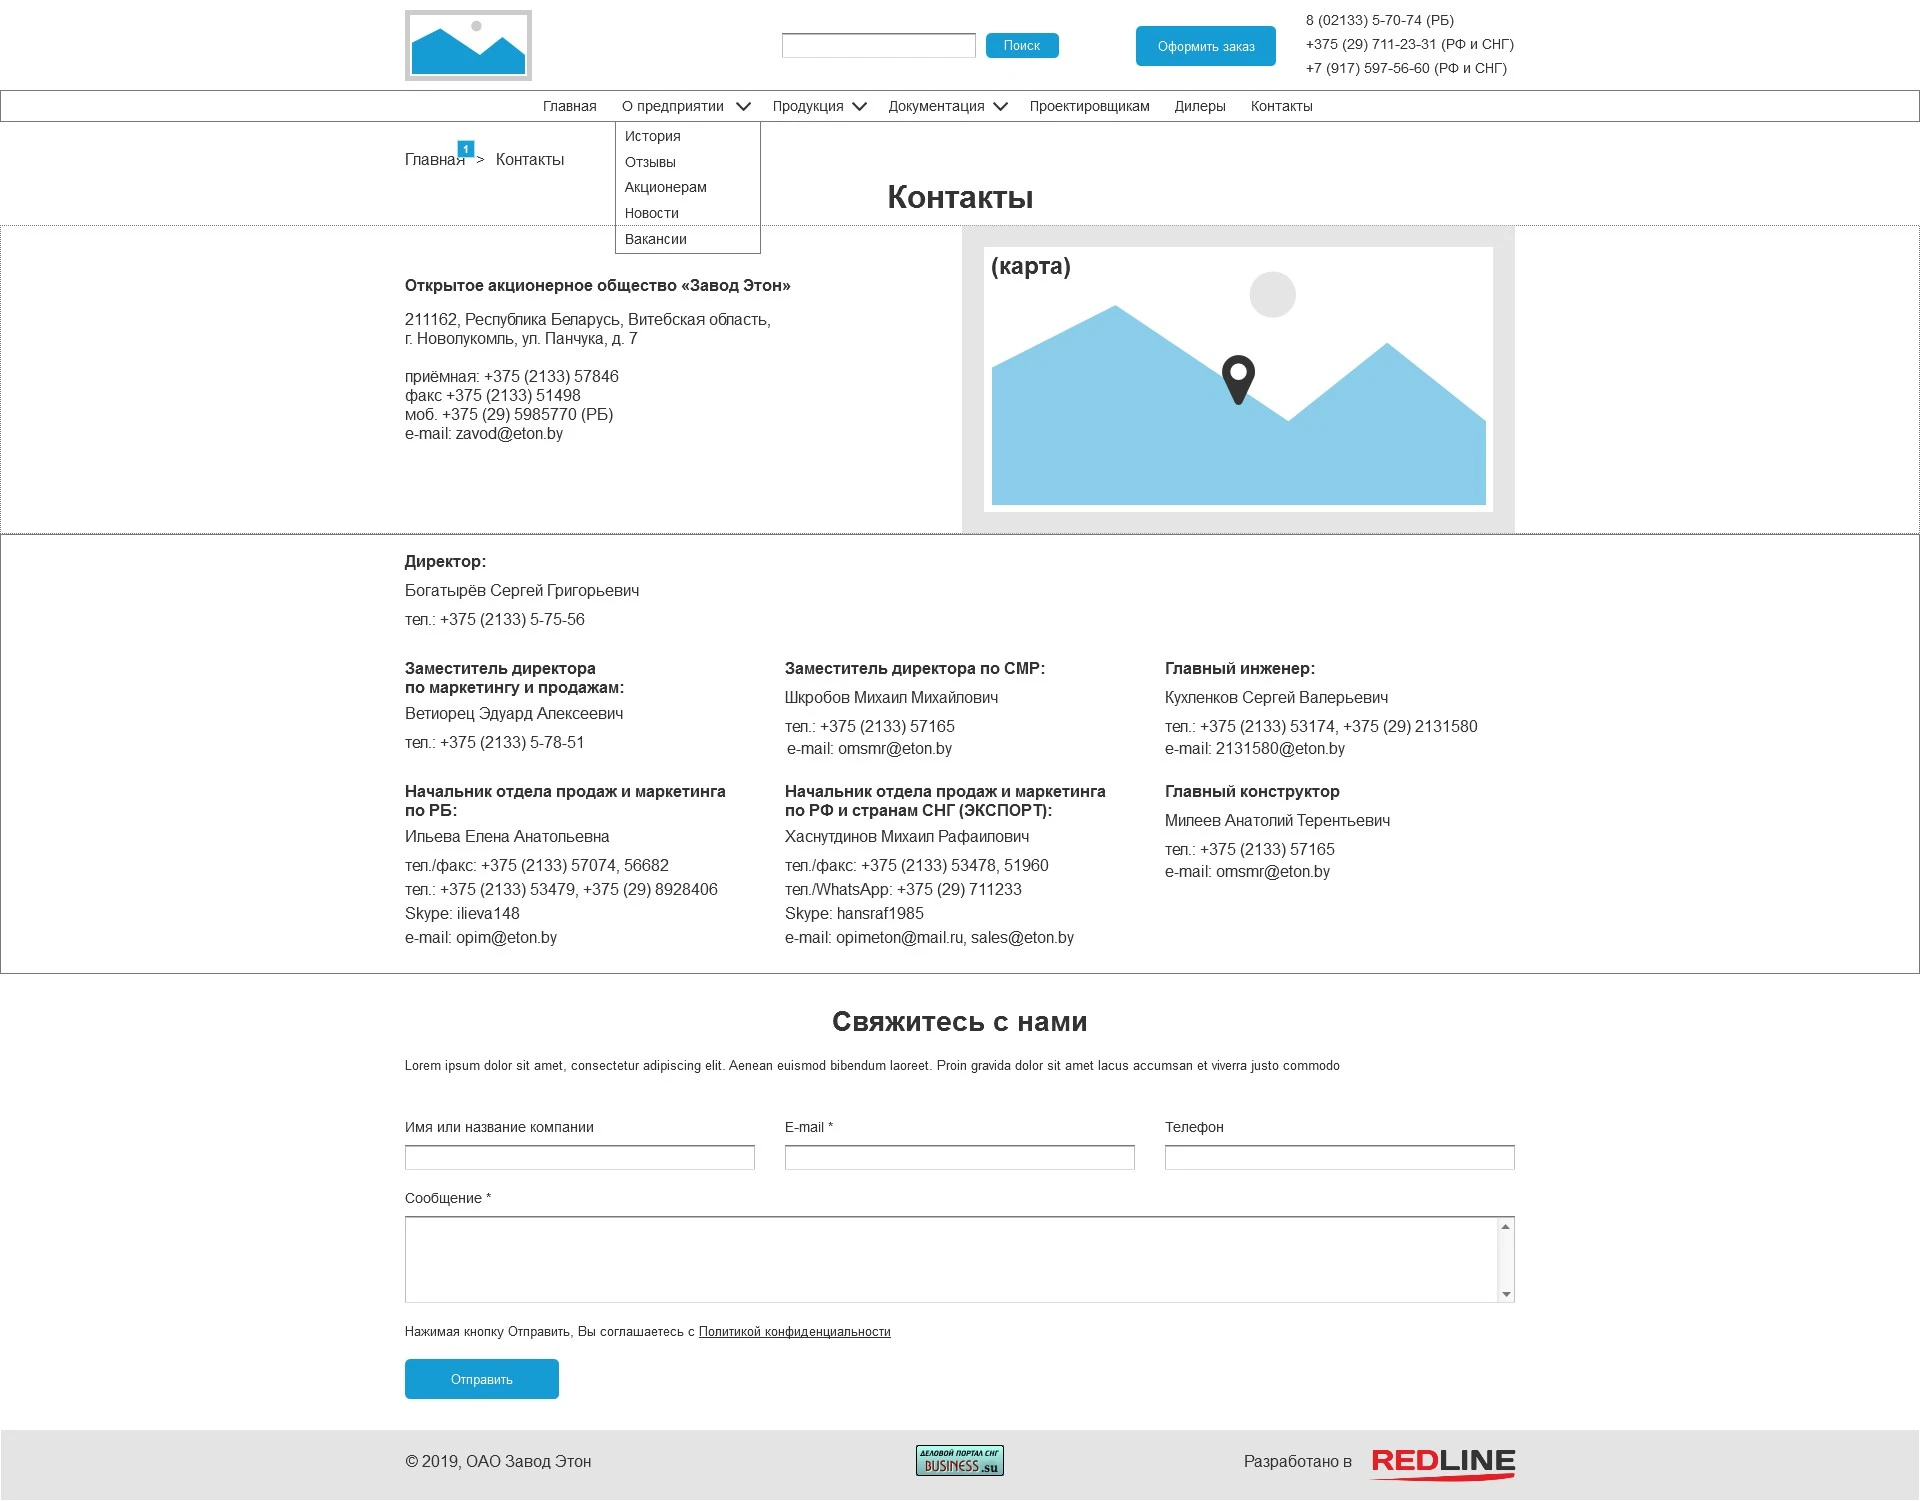Viewport: 1920px width, 1501px height.
Task: Click Skype: hansraf1985 text
Action: point(854,914)
